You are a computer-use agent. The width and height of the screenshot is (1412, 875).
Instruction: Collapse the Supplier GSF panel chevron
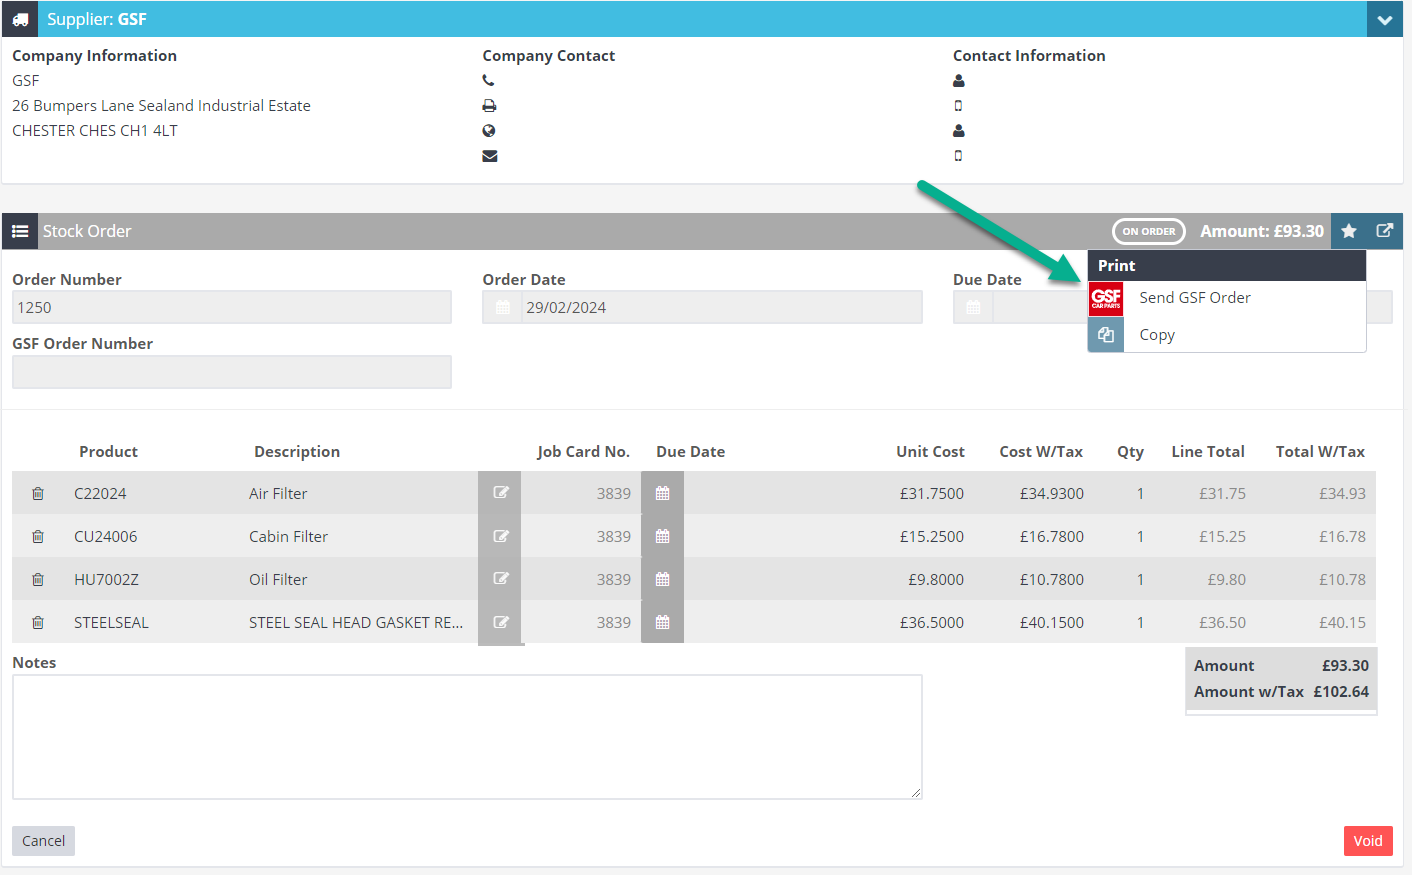tap(1384, 19)
